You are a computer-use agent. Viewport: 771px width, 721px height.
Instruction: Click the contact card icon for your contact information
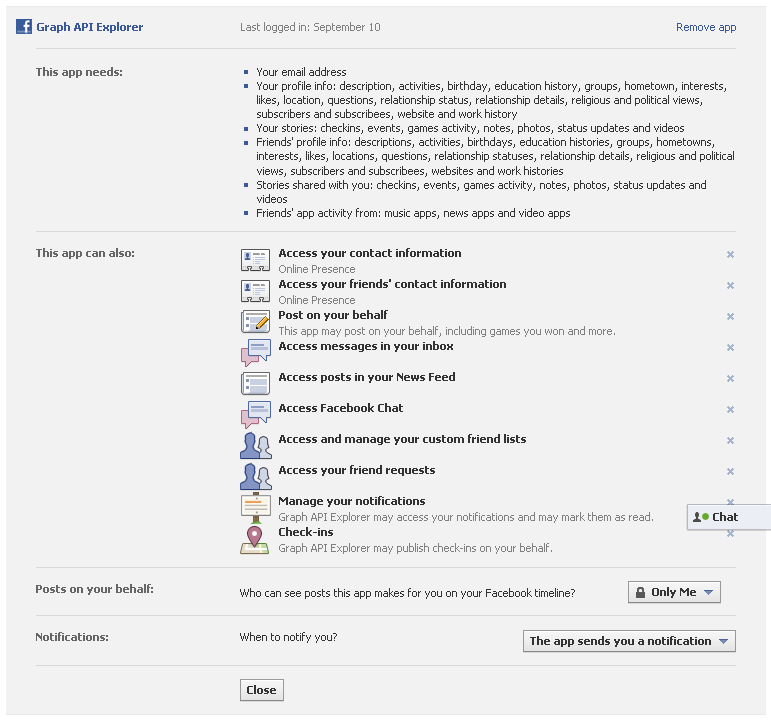tap(255, 260)
